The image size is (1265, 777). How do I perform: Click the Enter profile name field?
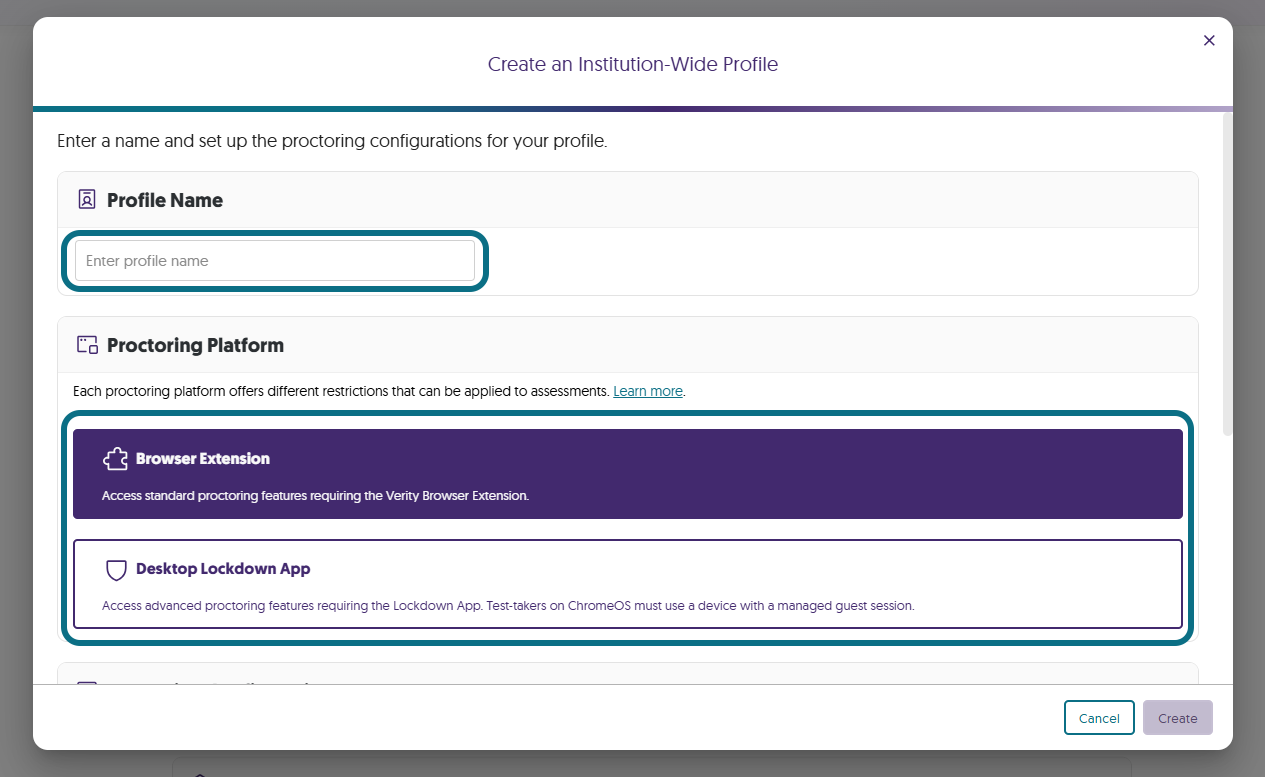tap(275, 261)
